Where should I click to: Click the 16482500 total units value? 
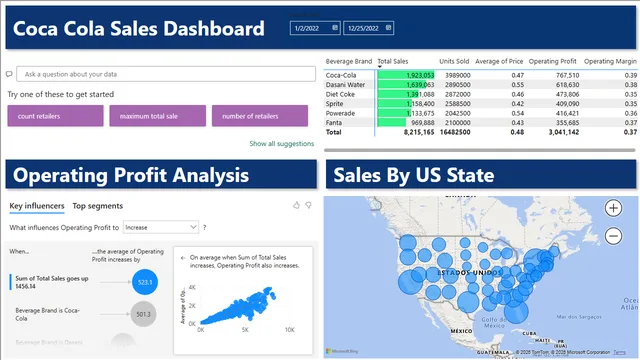coord(455,132)
